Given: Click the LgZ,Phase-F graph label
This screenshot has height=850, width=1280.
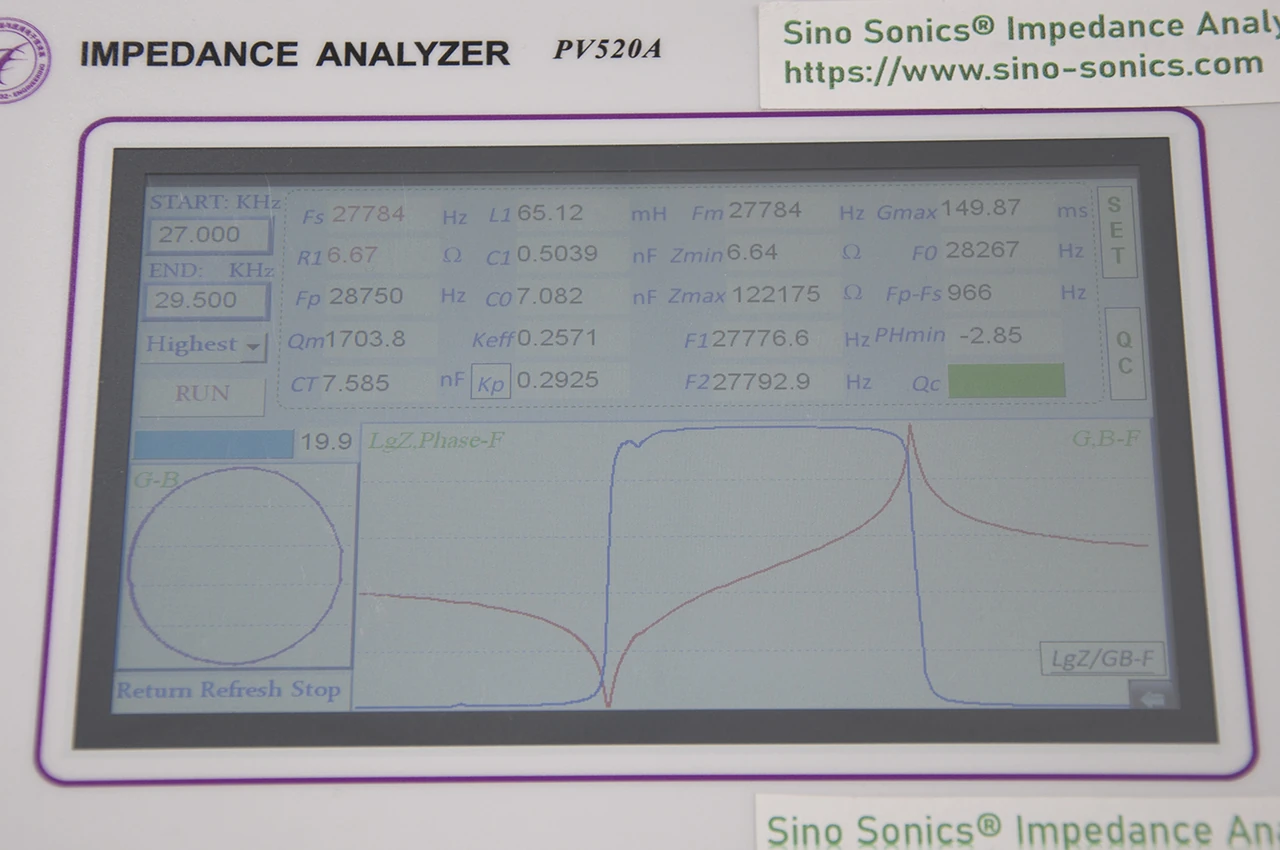Looking at the screenshot, I should coord(436,440).
